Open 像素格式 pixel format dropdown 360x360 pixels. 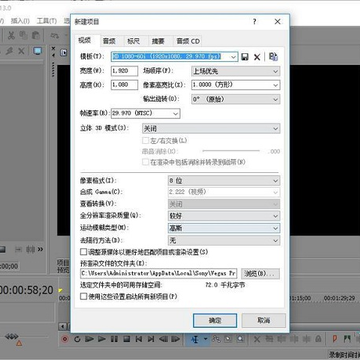click(x=224, y=180)
